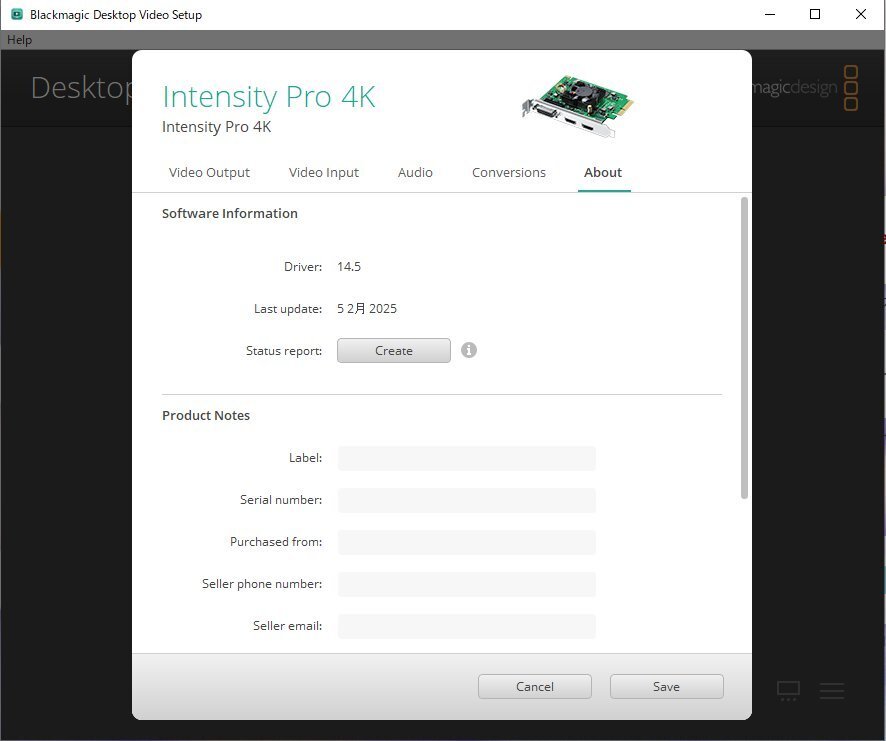This screenshot has width=886, height=741.
Task: Open the Video Input tab
Action: click(324, 172)
